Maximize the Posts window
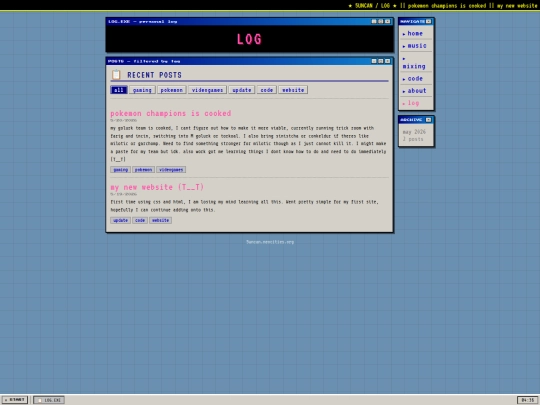 pos(381,61)
